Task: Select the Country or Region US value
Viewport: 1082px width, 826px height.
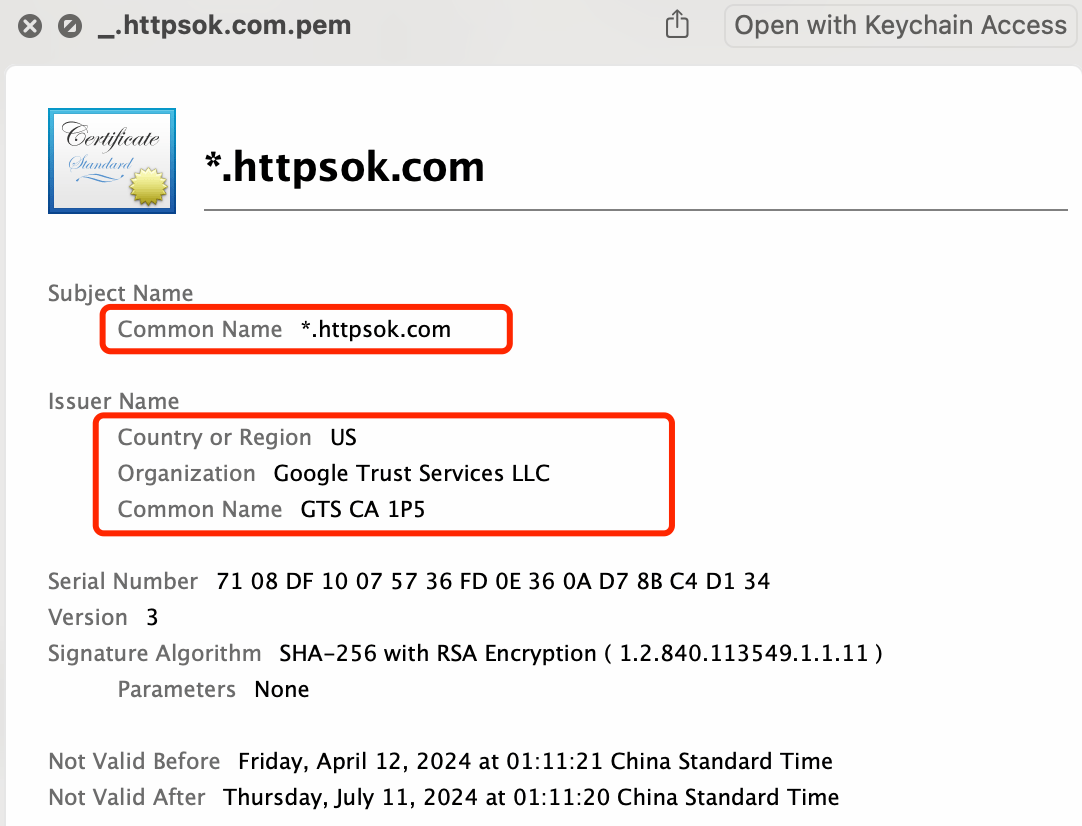Action: click(x=343, y=437)
